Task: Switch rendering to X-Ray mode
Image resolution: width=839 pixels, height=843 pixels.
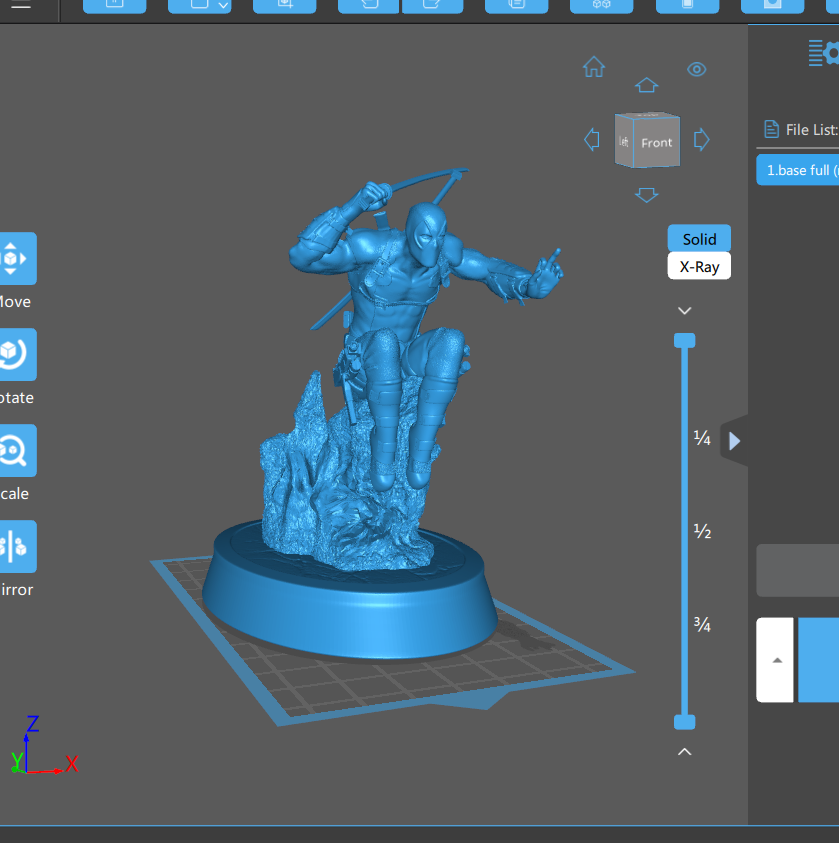Action: click(x=699, y=266)
